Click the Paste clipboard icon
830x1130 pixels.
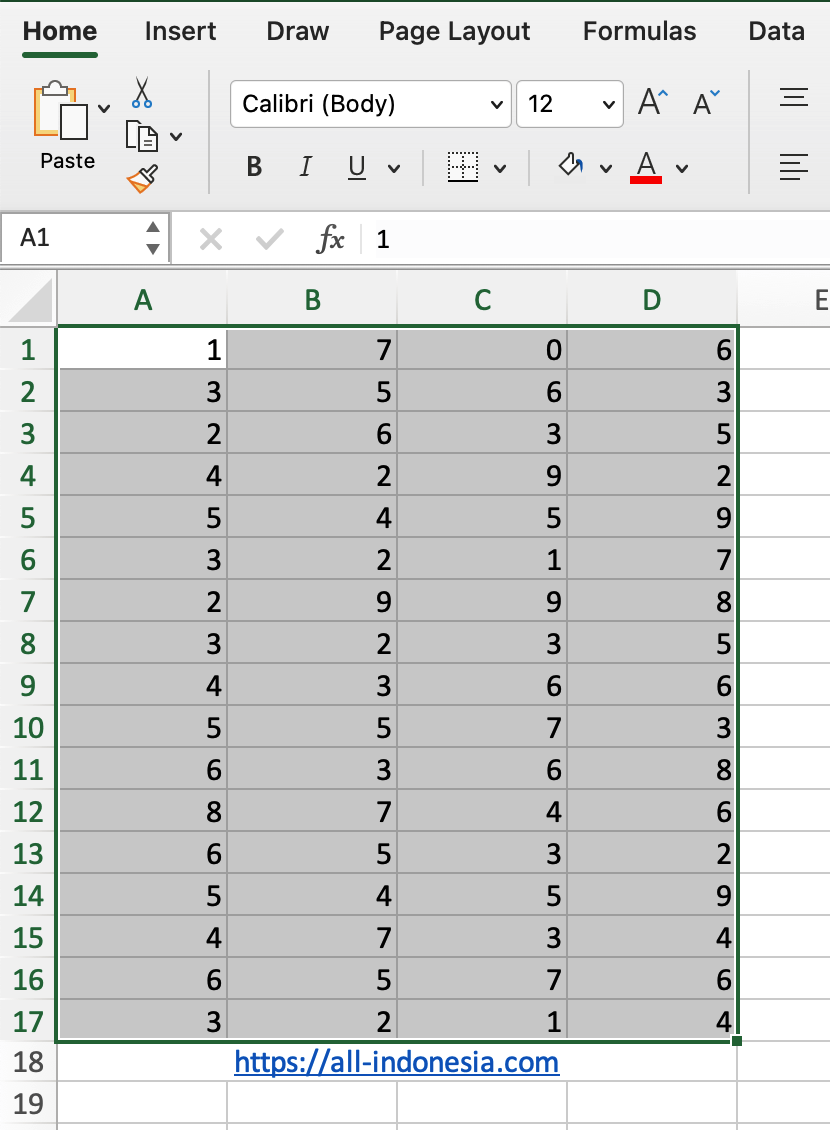[61, 110]
